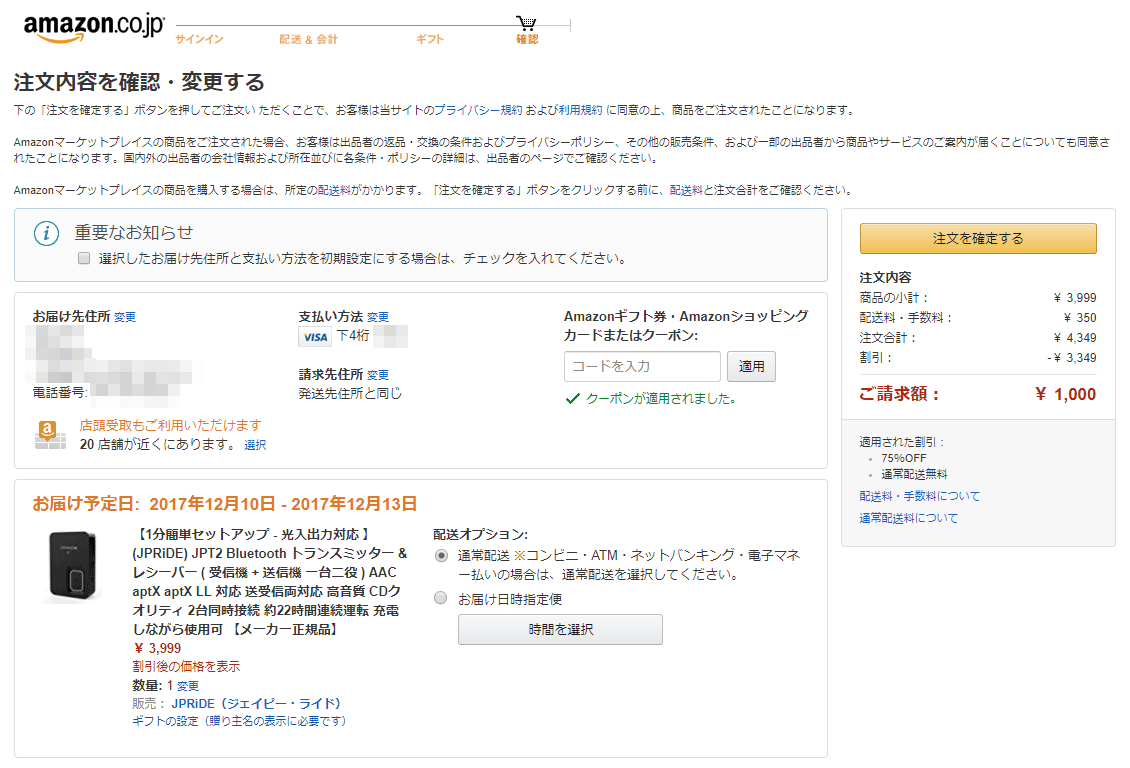Open the ギフトの設定 link
This screenshot has height=768, width=1130.
pos(239,721)
